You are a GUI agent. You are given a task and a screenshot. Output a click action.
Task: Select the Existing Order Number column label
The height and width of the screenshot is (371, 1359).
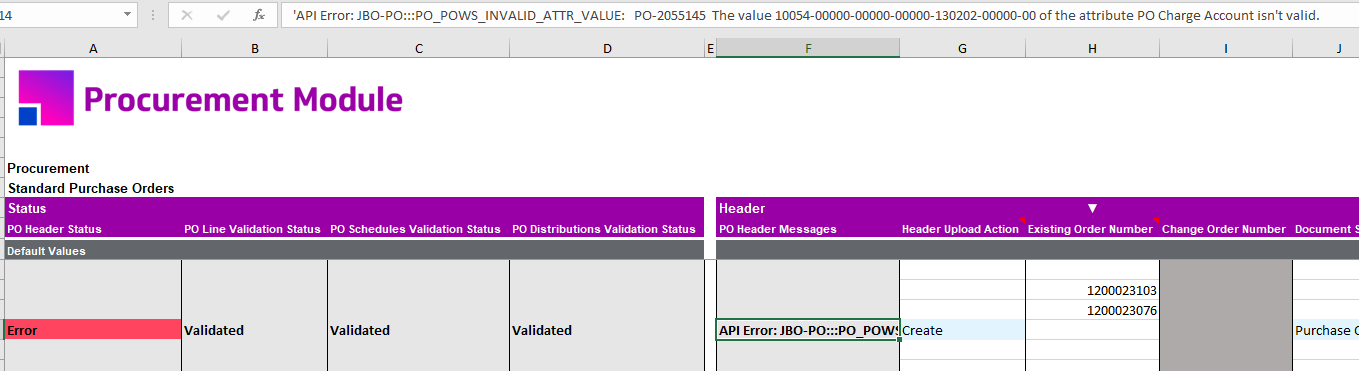point(1090,229)
